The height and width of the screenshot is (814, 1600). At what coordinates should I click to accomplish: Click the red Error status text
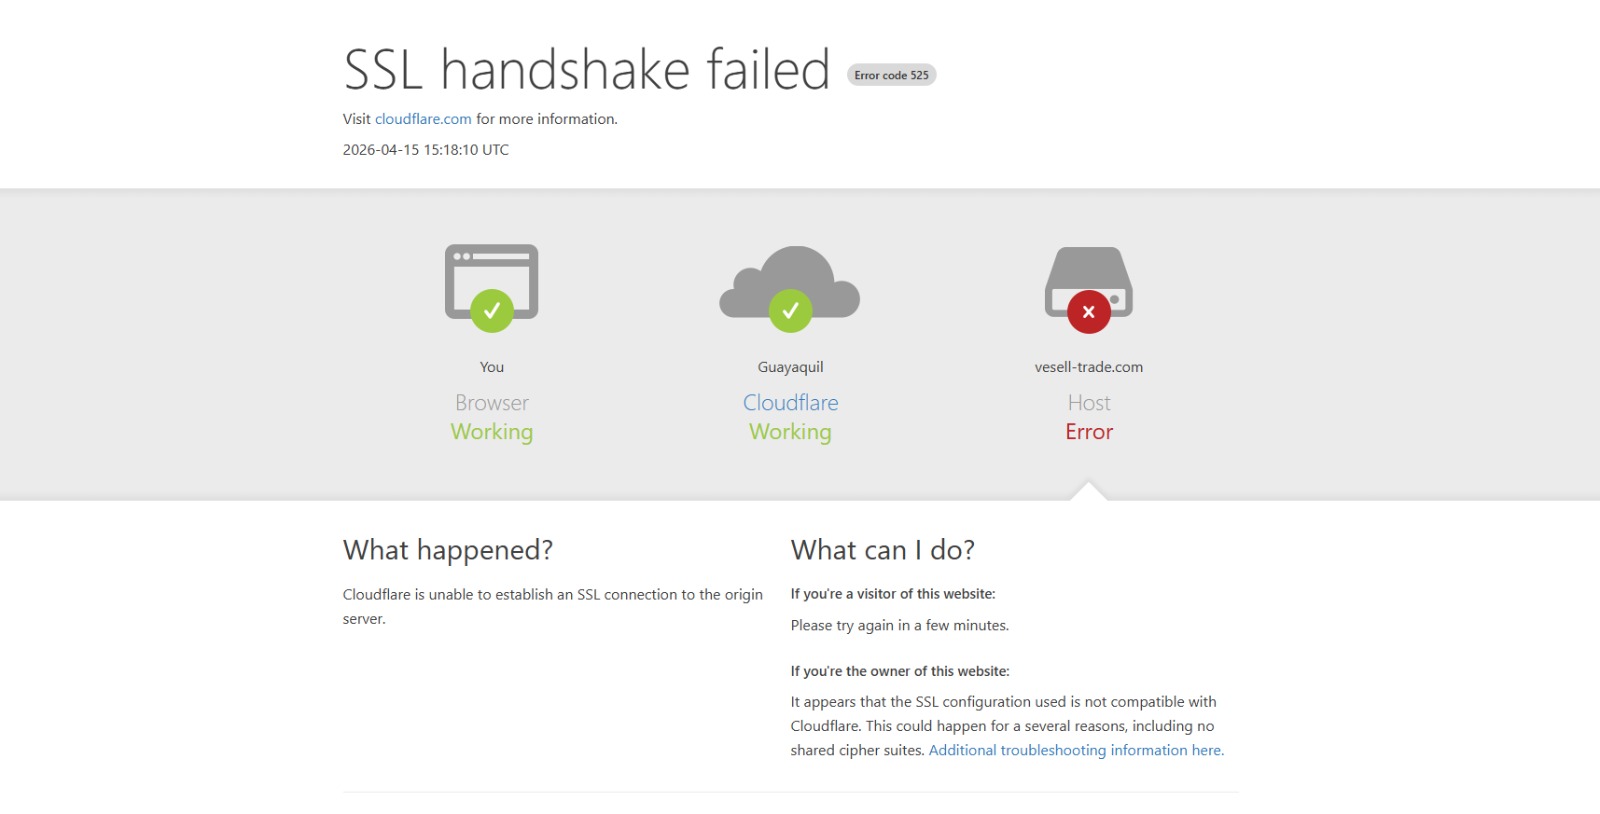tap(1088, 432)
